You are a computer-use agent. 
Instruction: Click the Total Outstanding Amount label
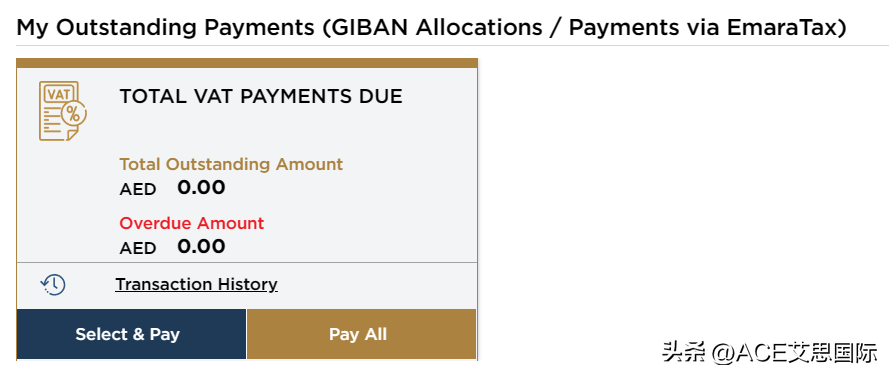[x=231, y=165]
